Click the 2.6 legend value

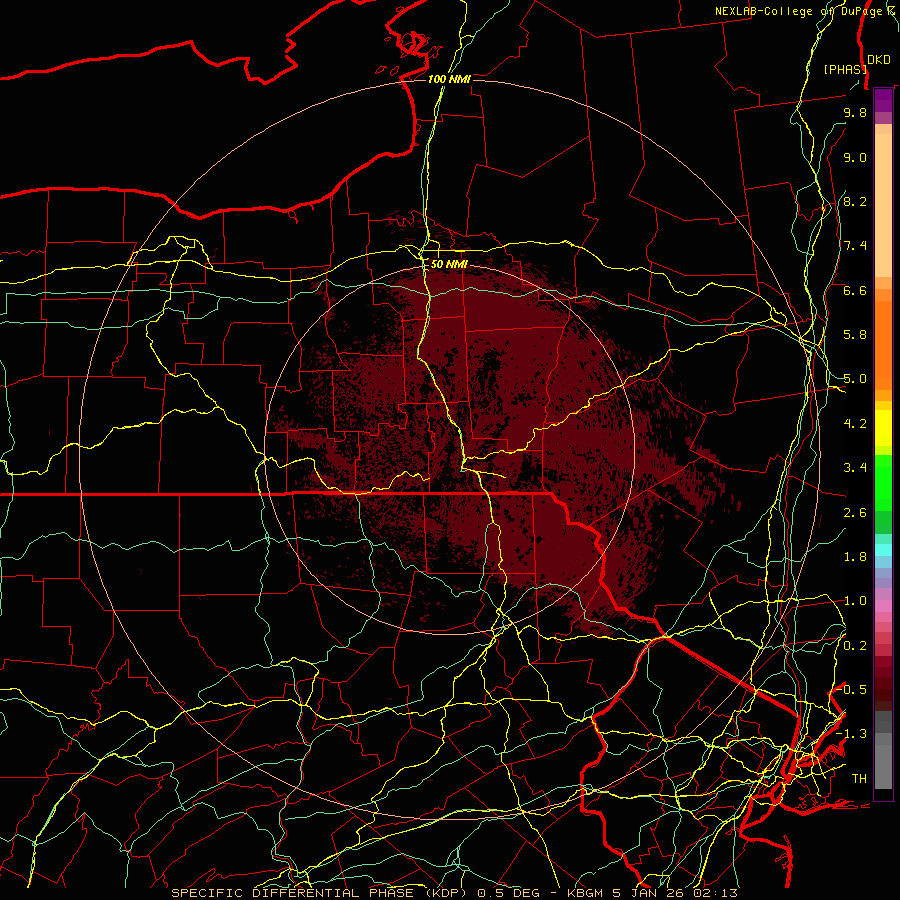(x=855, y=512)
